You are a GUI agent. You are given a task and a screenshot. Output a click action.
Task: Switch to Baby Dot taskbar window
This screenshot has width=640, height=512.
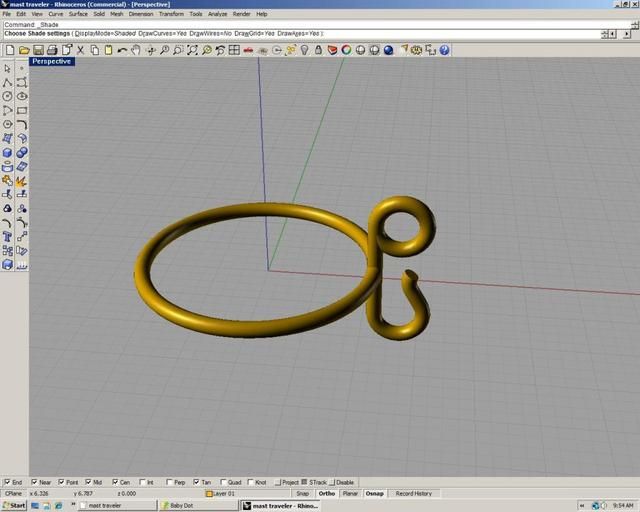pos(198,505)
